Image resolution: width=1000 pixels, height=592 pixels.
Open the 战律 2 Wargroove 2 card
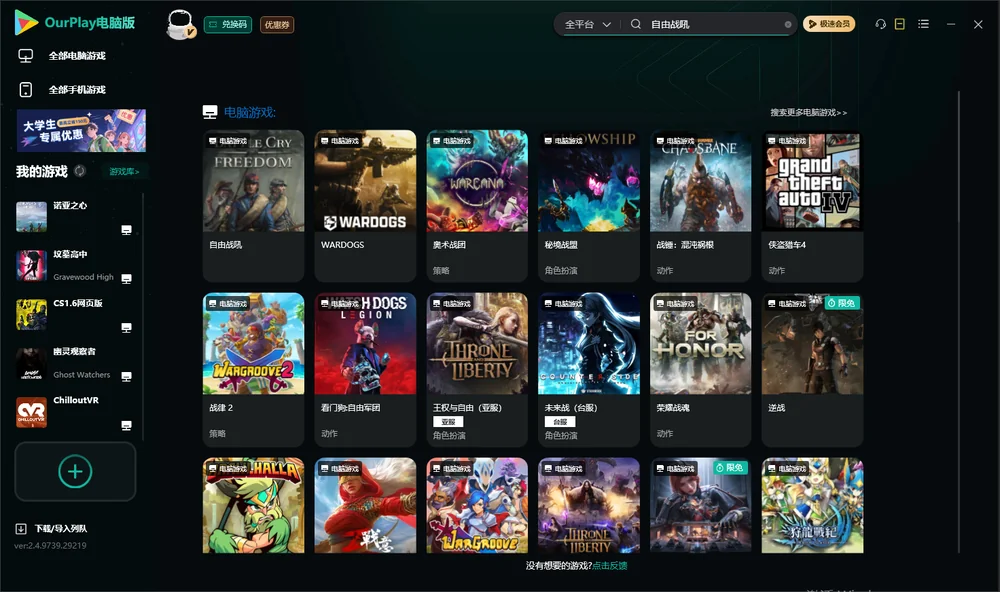point(253,369)
